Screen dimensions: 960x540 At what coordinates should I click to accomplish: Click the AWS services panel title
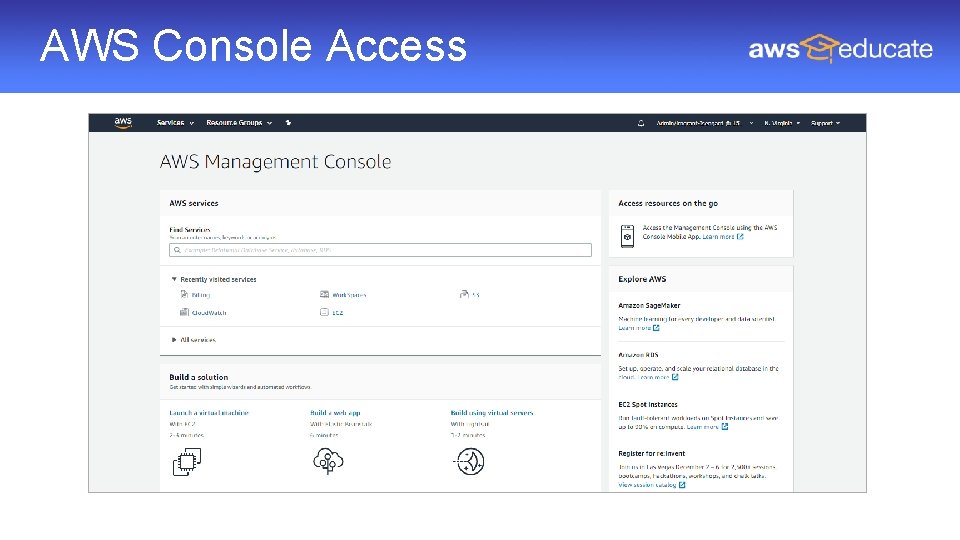click(x=193, y=203)
